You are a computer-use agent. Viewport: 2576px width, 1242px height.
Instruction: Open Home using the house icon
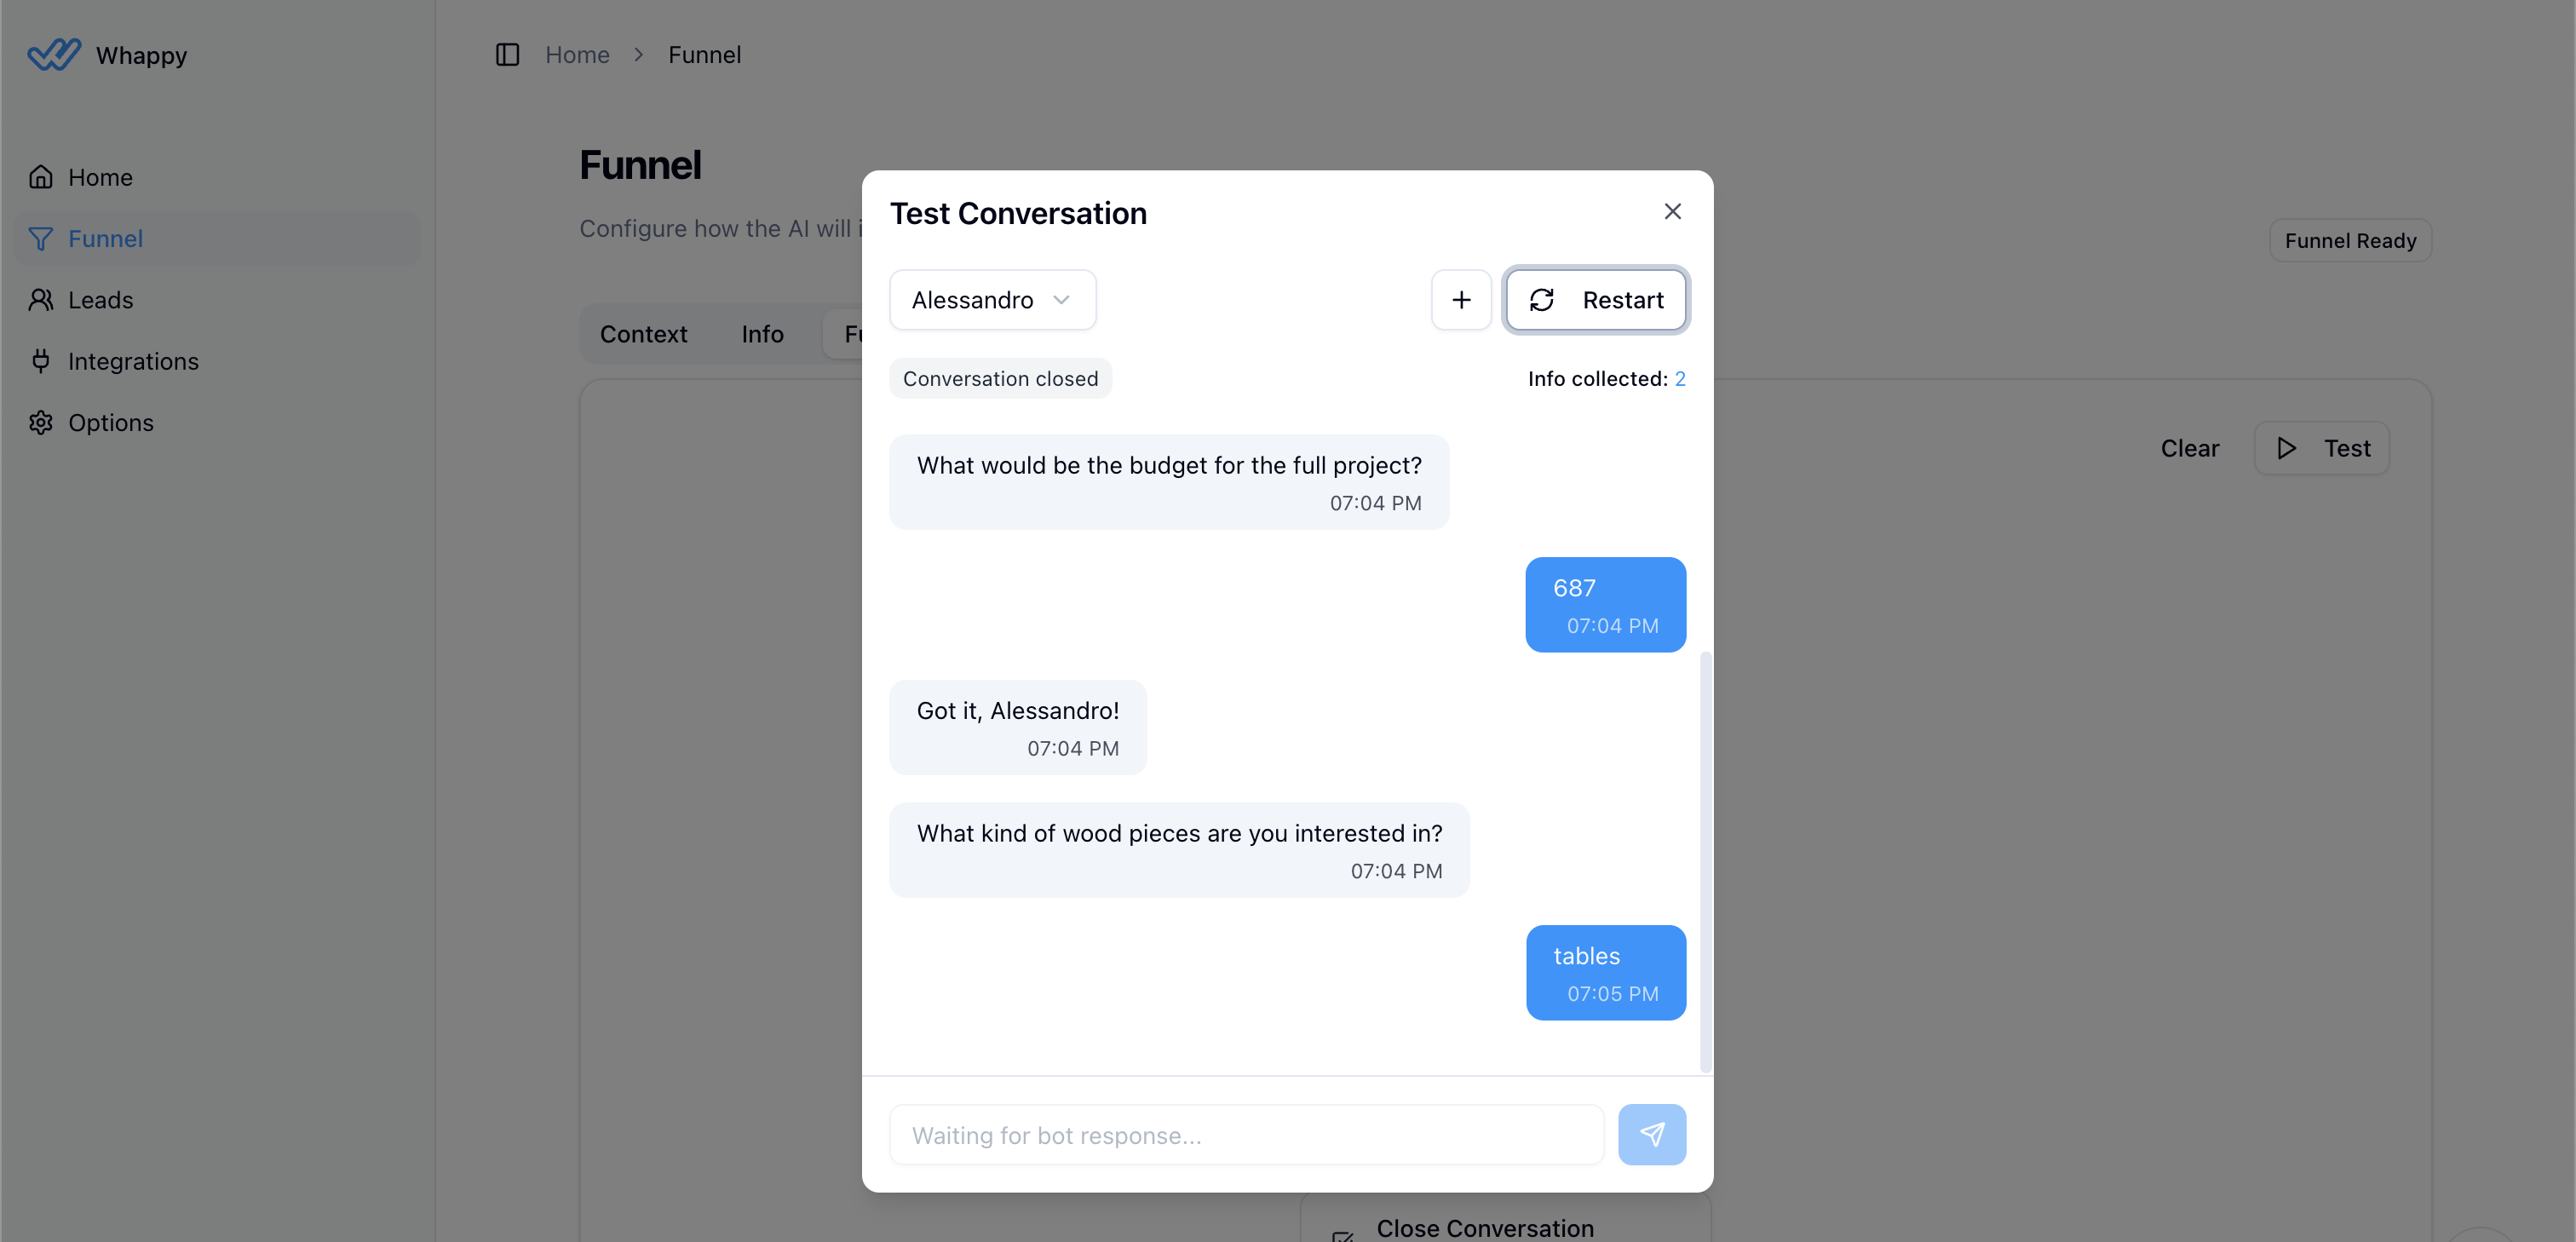40,176
